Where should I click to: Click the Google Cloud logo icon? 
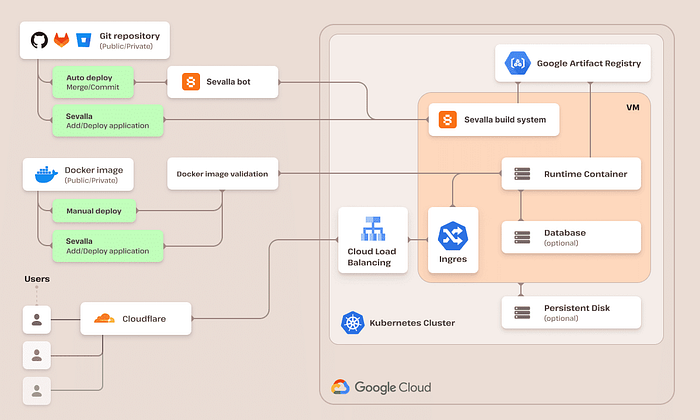[340, 387]
